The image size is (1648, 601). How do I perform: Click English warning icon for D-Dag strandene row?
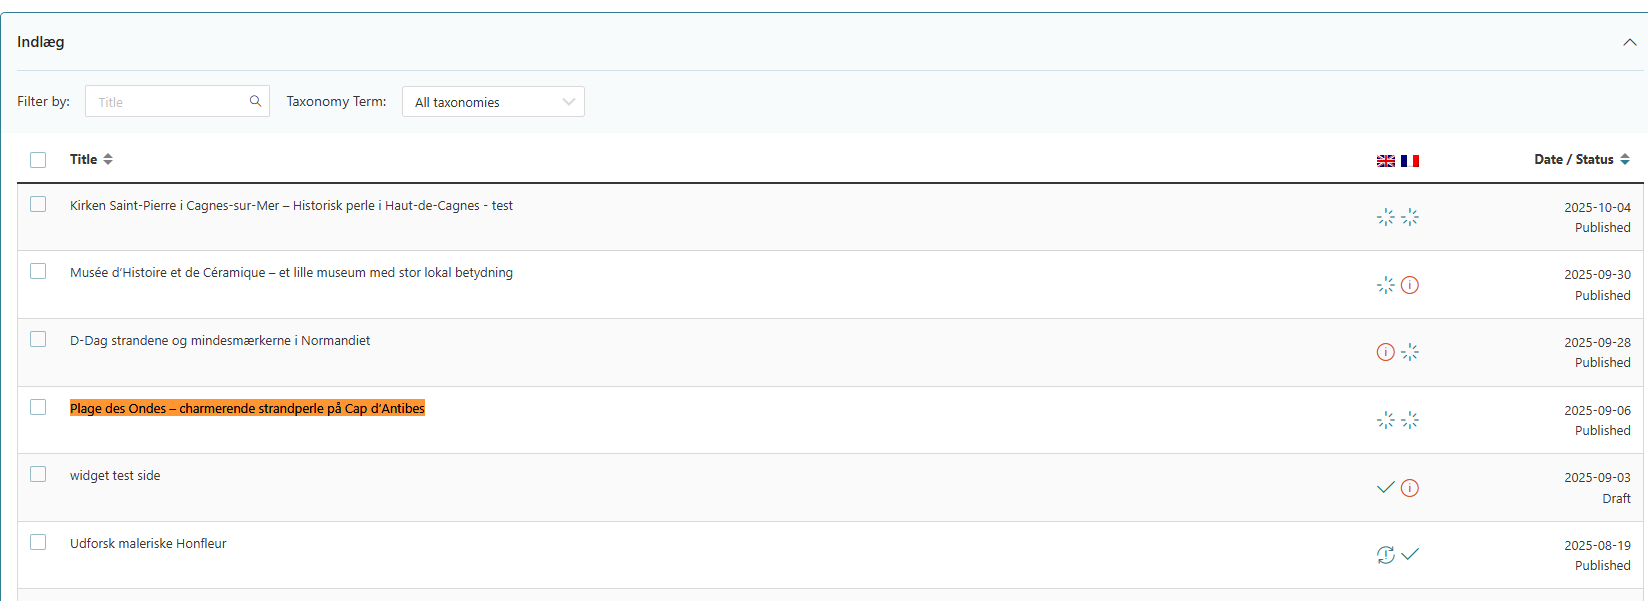tap(1385, 352)
